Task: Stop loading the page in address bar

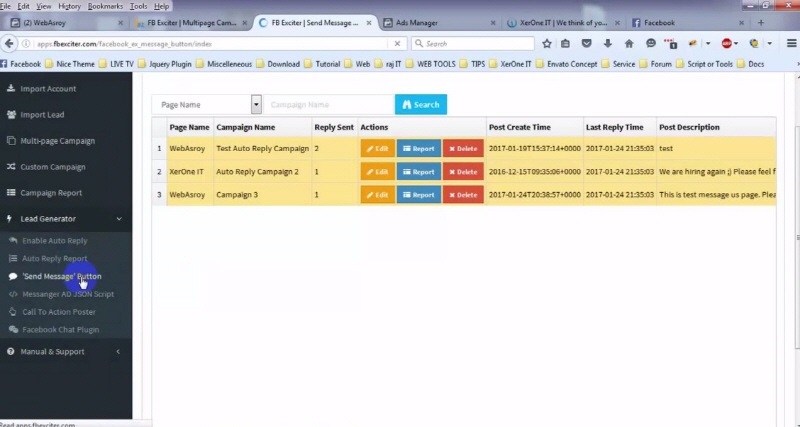Action: [x=397, y=44]
